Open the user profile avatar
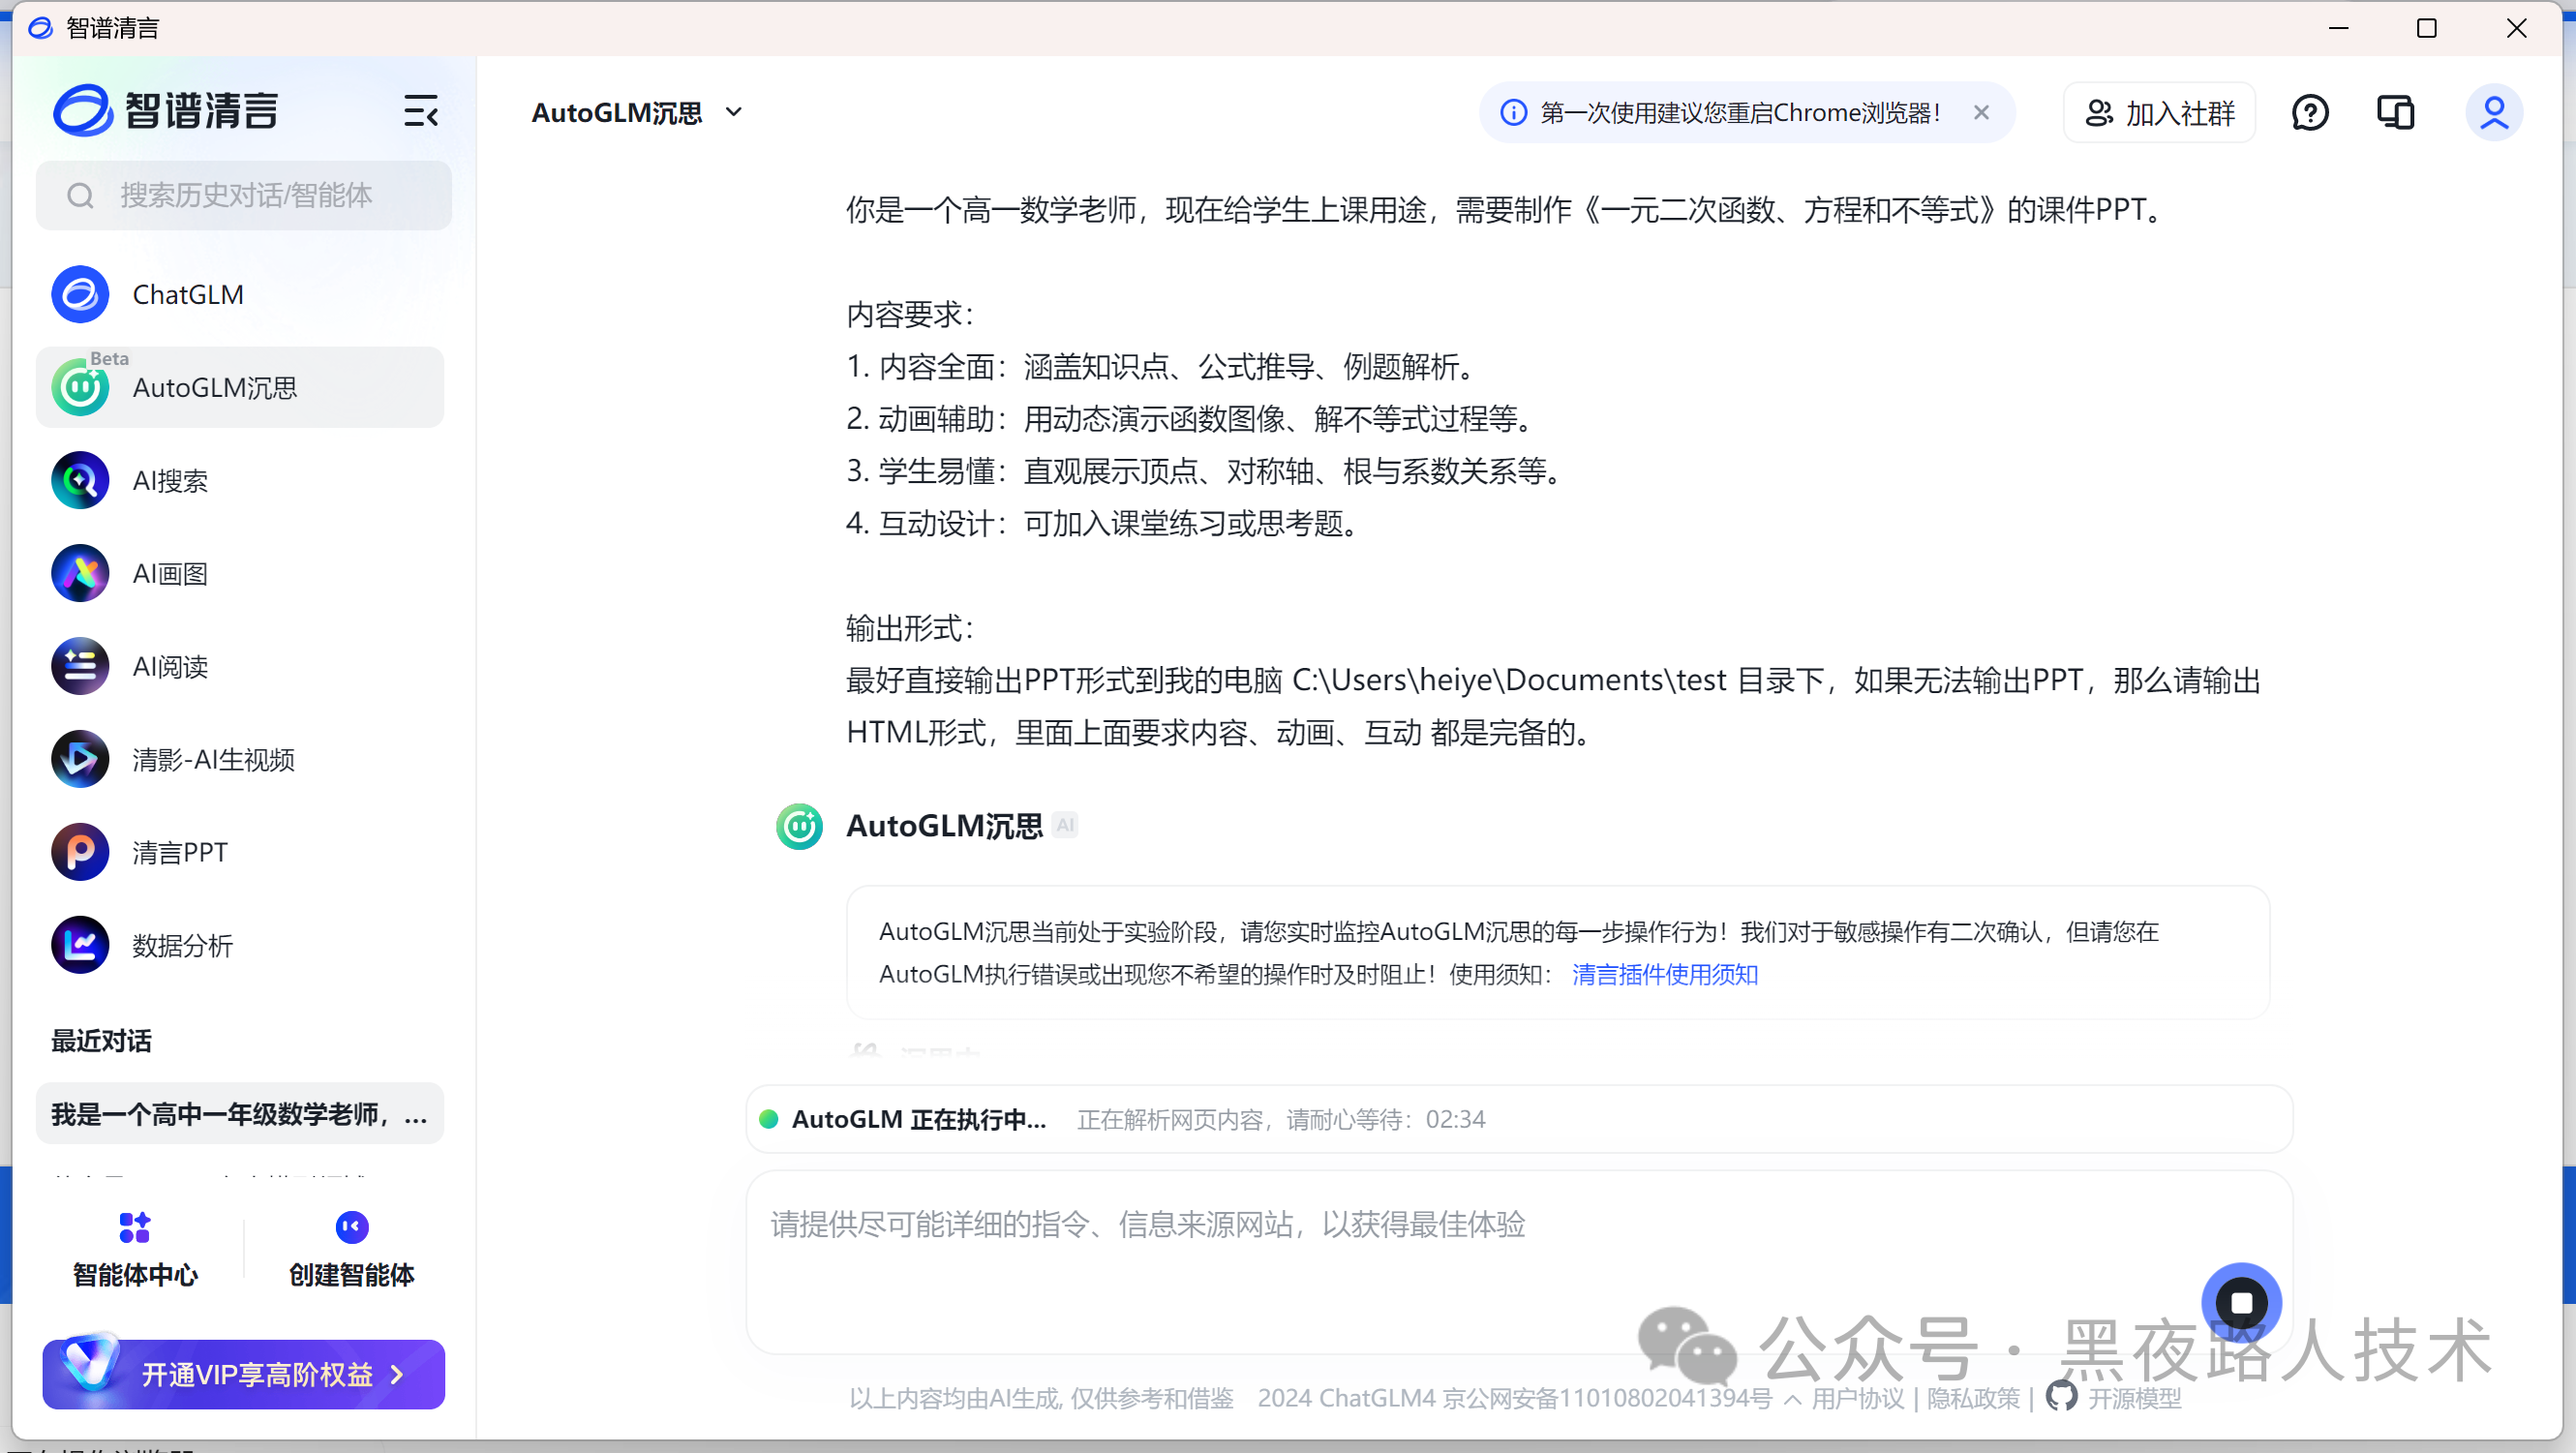 pos(2493,113)
